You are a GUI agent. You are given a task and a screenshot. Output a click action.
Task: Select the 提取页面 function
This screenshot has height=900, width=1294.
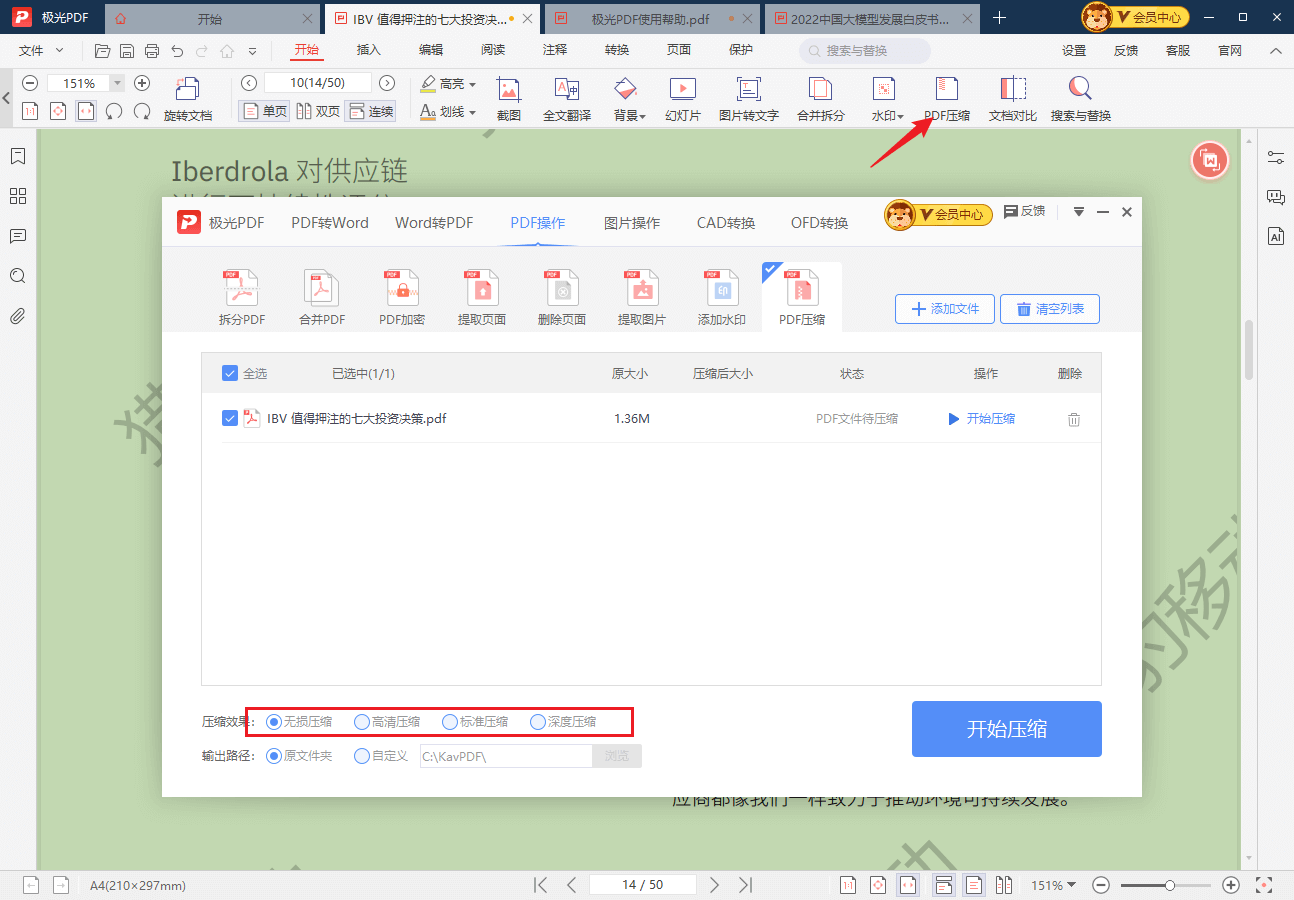pos(482,298)
